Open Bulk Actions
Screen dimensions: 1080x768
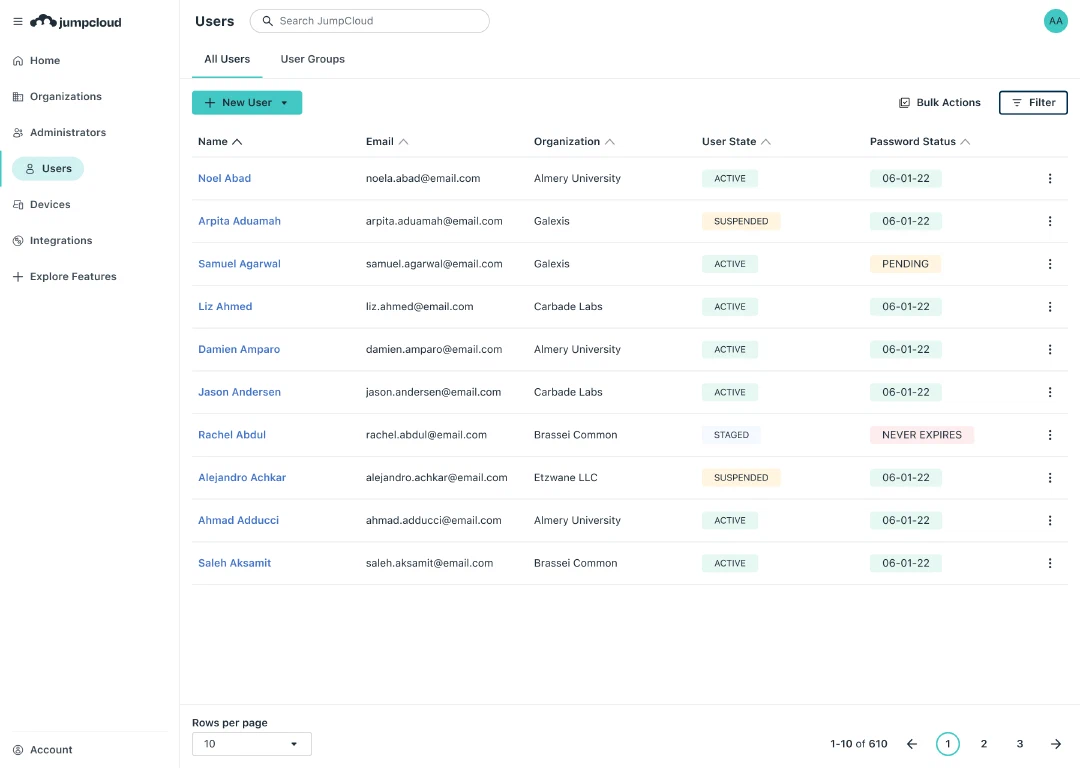pos(939,103)
